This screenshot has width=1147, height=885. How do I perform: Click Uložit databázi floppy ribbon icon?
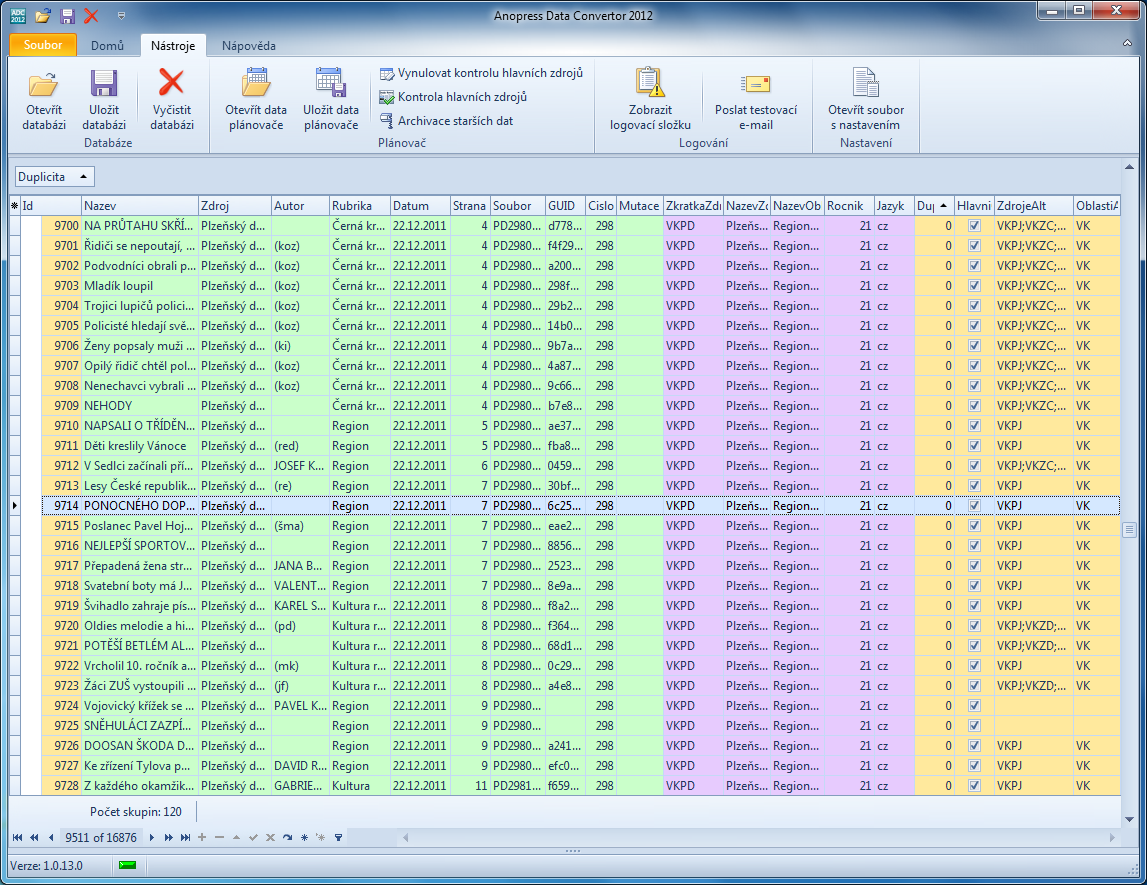point(104,84)
